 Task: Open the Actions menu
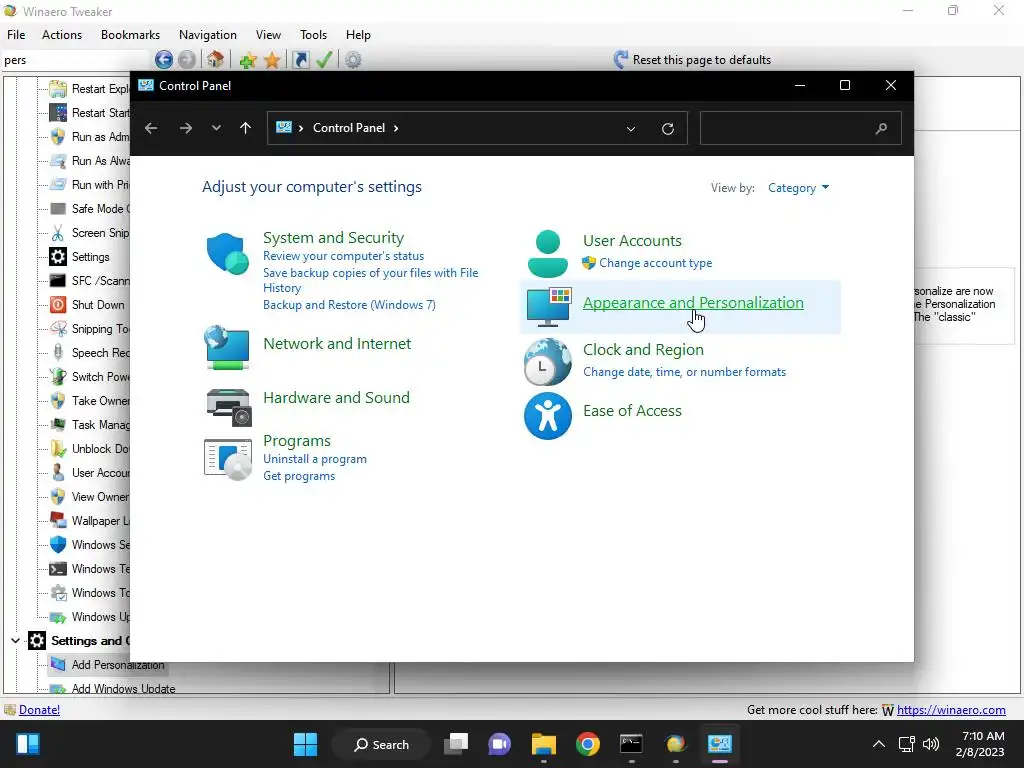coord(62,35)
